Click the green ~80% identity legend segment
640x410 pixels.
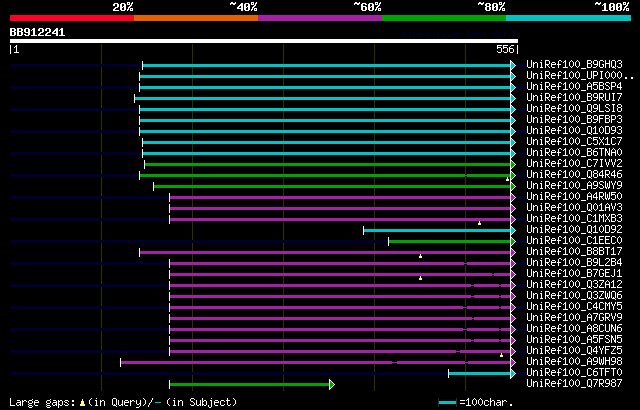point(444,18)
